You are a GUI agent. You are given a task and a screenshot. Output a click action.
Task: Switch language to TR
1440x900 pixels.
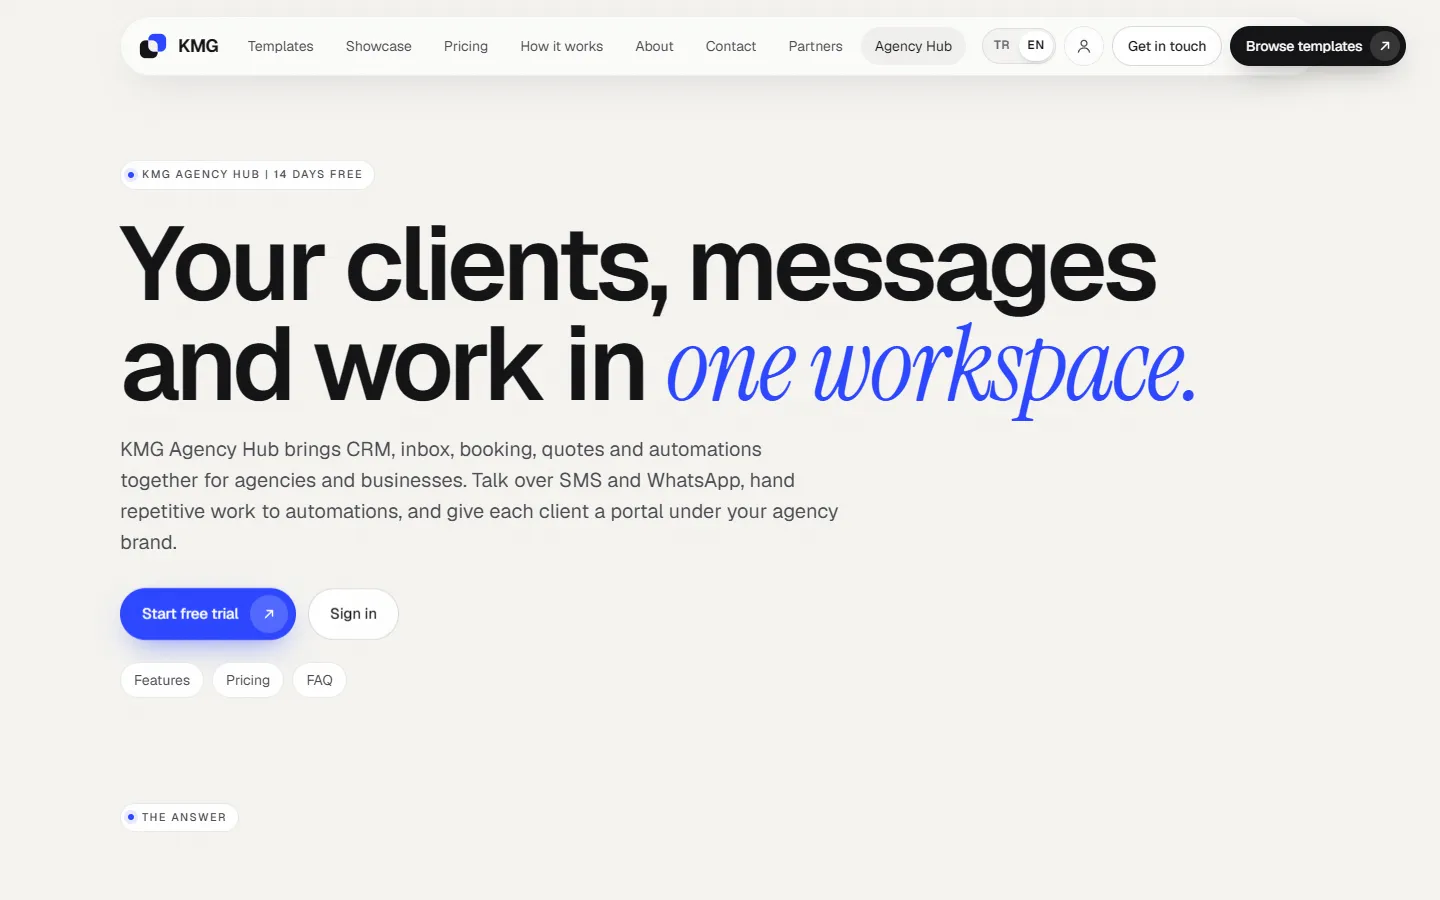pyautogui.click(x=1001, y=46)
